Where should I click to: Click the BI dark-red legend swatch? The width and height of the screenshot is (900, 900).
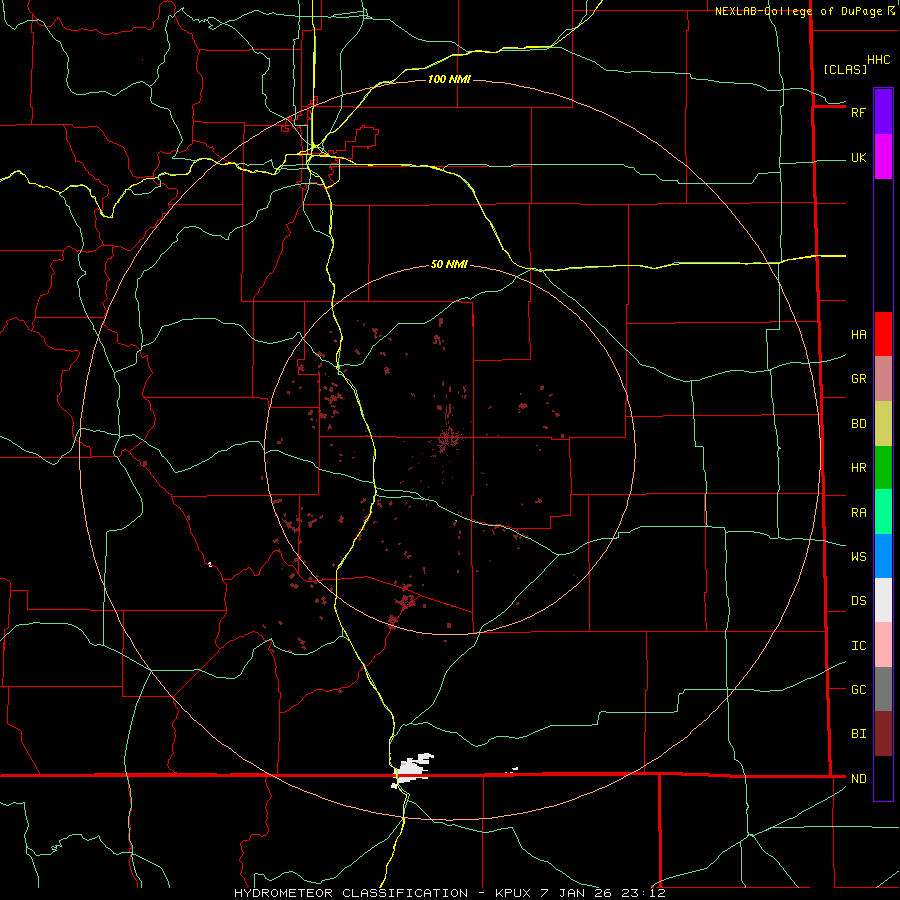point(883,734)
